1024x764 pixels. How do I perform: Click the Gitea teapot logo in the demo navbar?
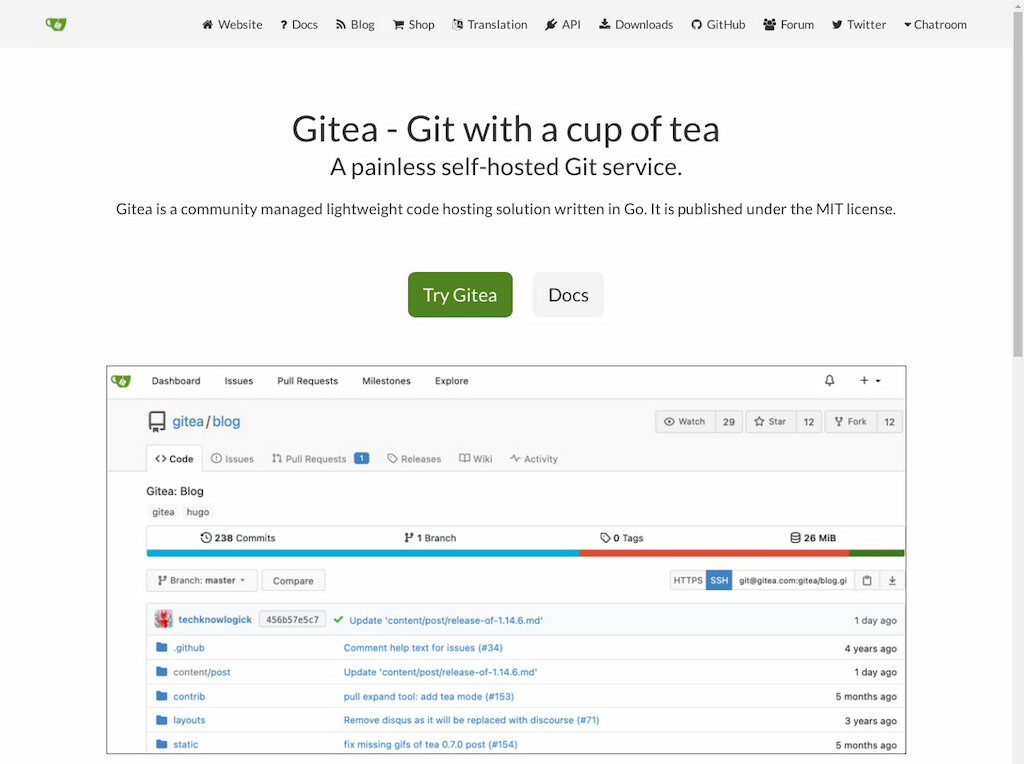pyautogui.click(x=121, y=381)
